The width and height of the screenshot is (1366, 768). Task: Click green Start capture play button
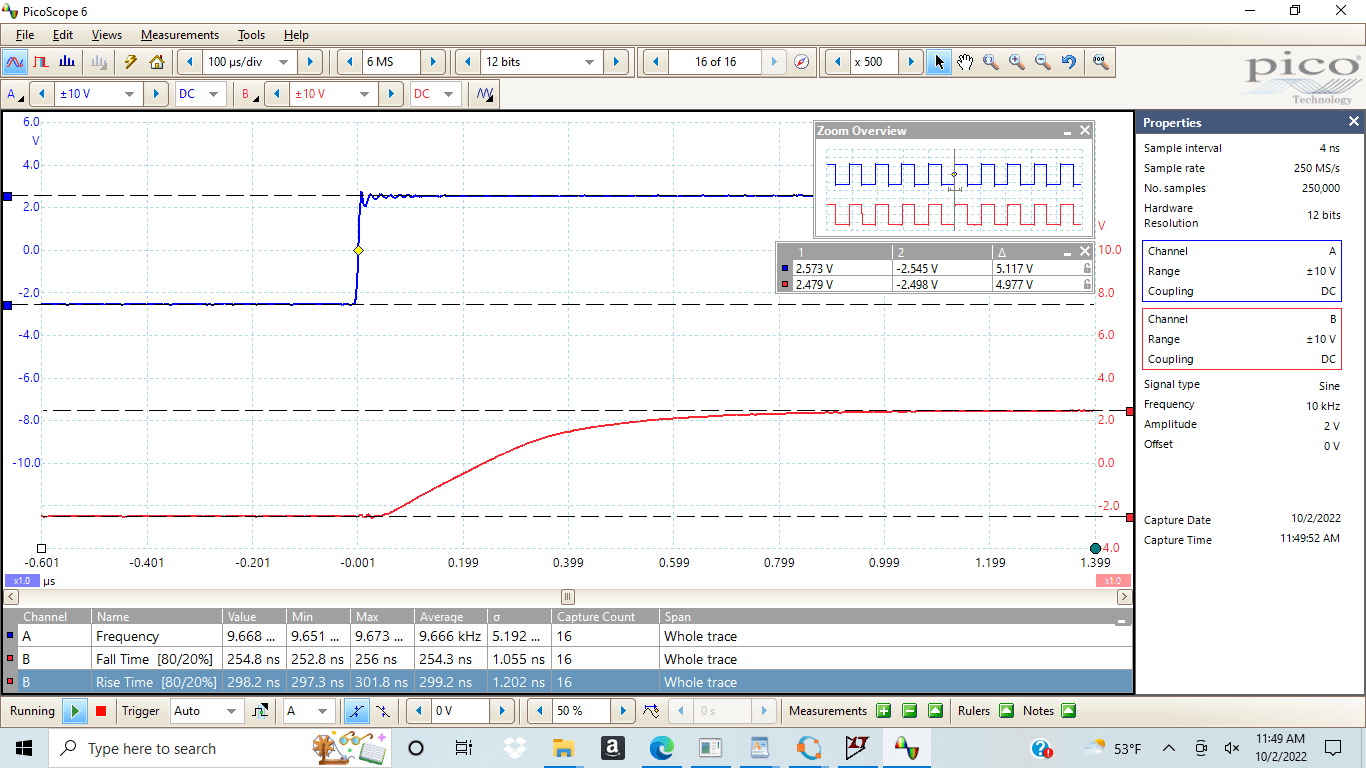click(x=75, y=711)
